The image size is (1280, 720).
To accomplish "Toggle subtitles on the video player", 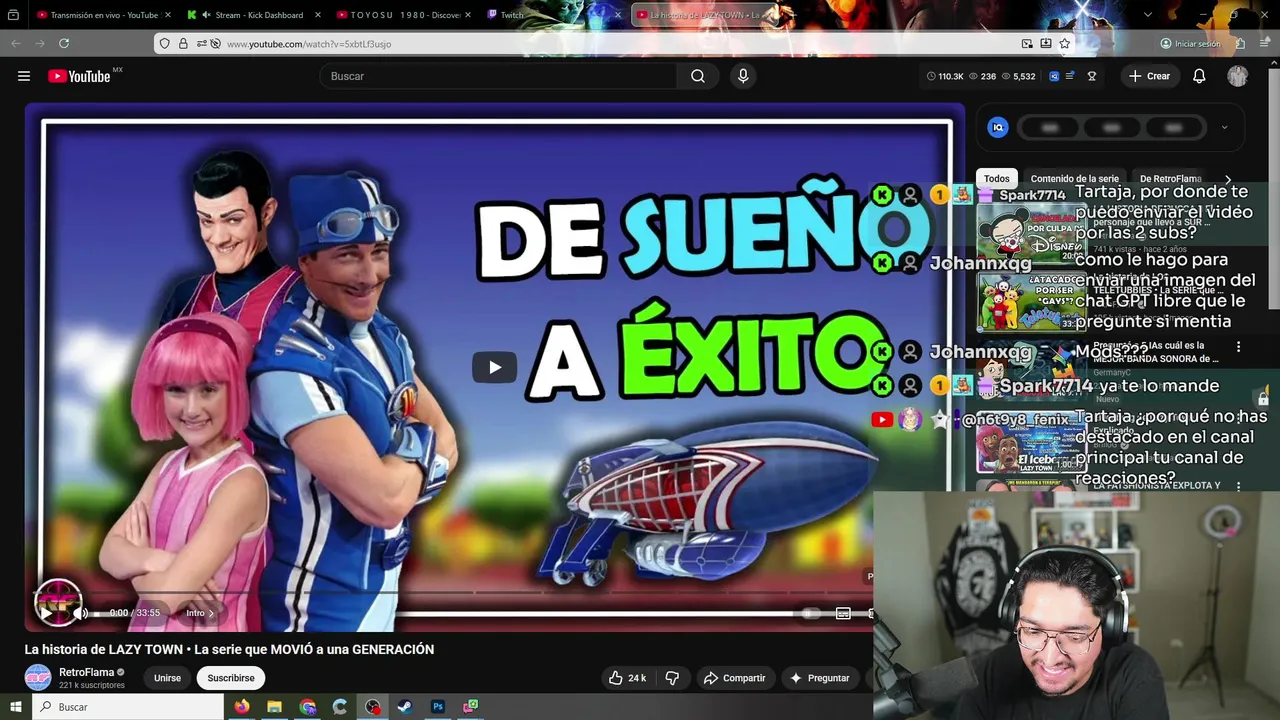I will 843,613.
